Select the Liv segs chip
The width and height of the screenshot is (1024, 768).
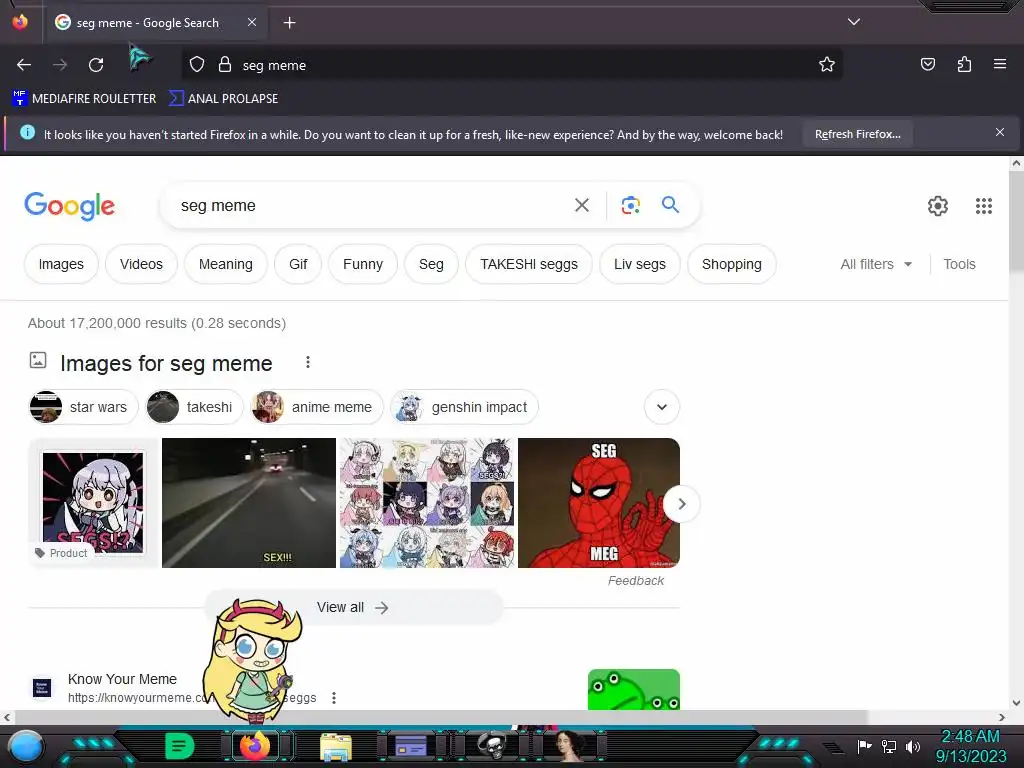point(639,264)
